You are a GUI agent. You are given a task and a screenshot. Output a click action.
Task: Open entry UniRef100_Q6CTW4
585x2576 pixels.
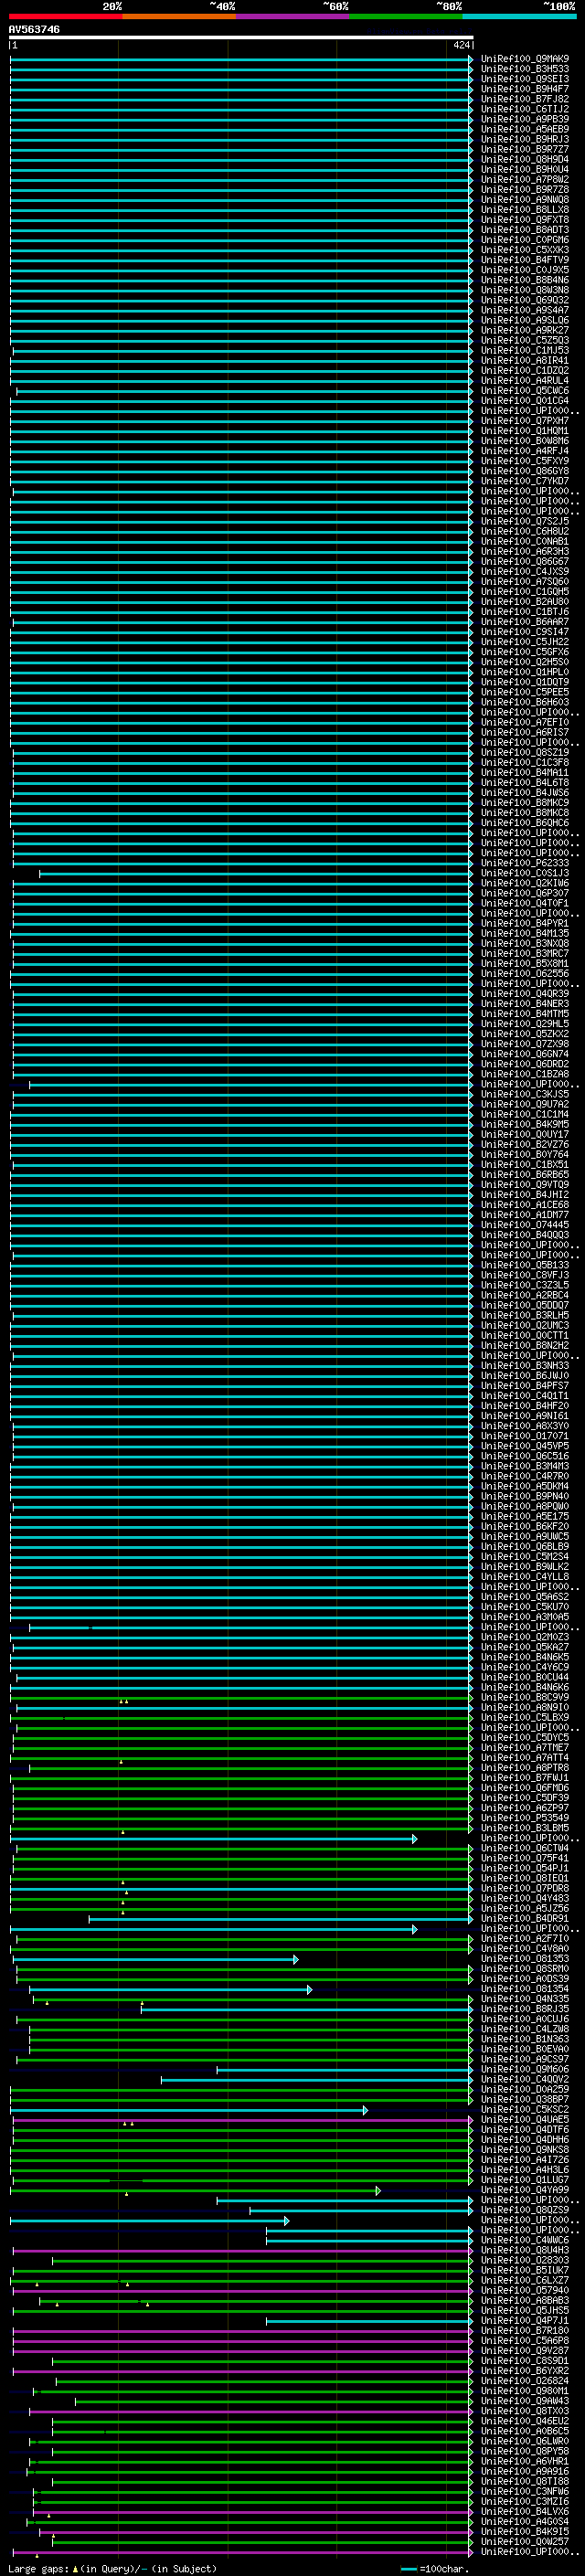tap(524, 1848)
